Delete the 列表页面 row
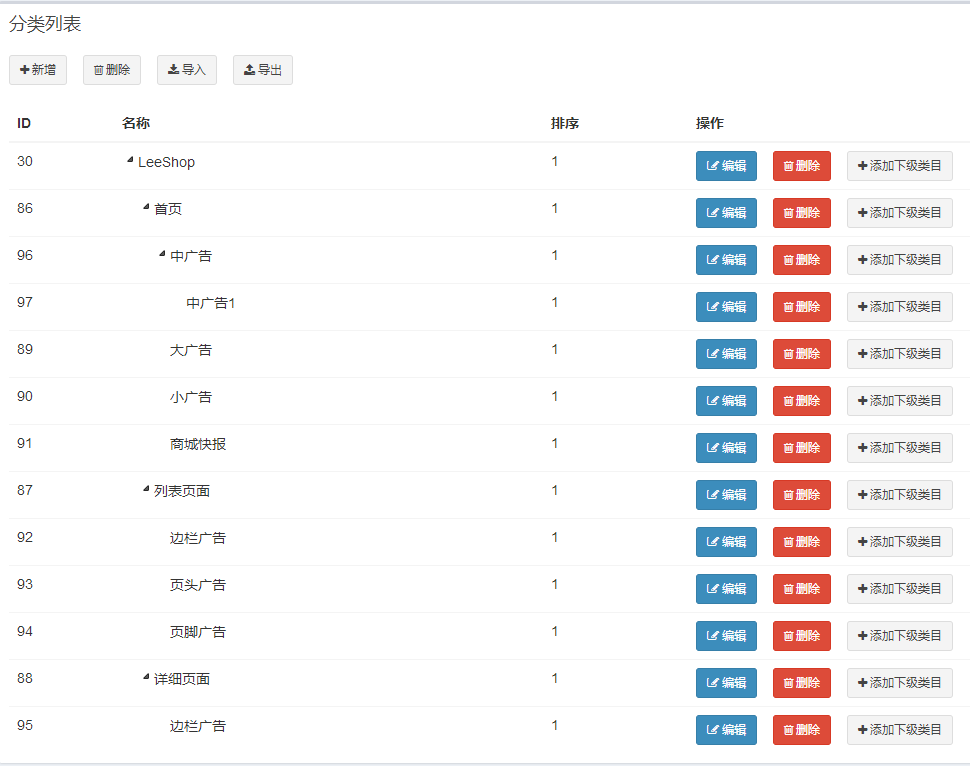This screenshot has width=970, height=766. point(802,495)
